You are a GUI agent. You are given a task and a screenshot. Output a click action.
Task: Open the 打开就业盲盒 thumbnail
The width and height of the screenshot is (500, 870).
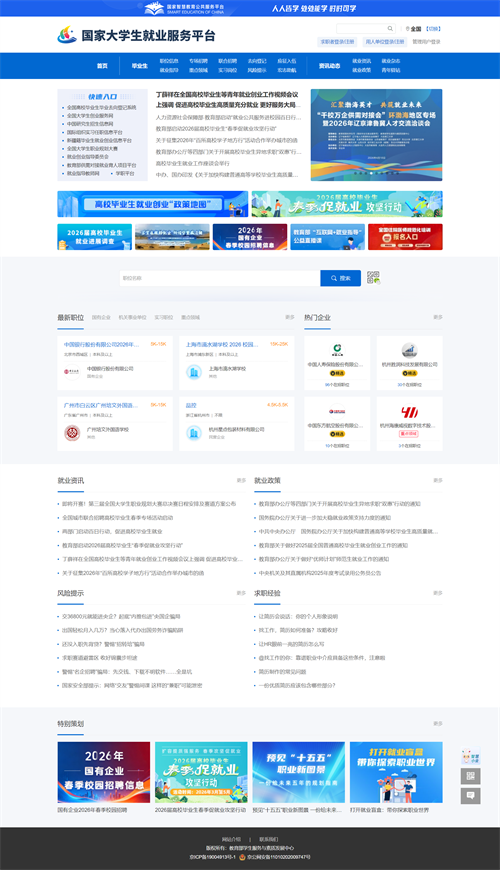click(x=396, y=772)
